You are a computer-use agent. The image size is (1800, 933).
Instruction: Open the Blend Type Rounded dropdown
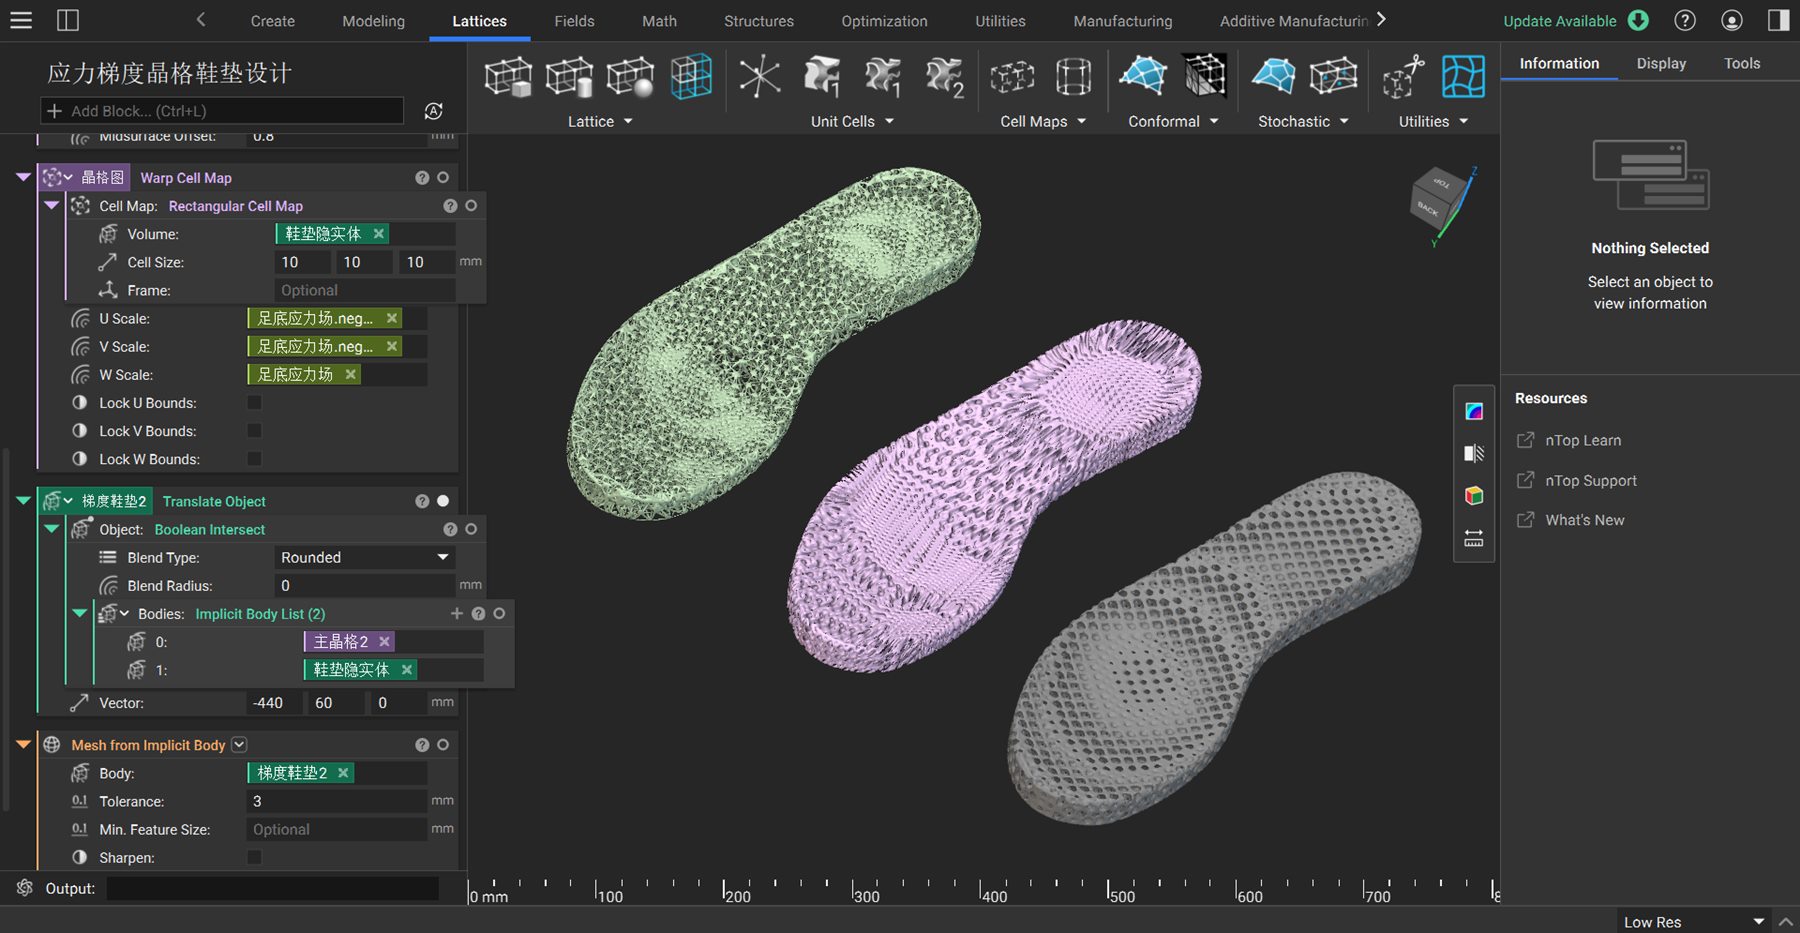click(x=365, y=557)
